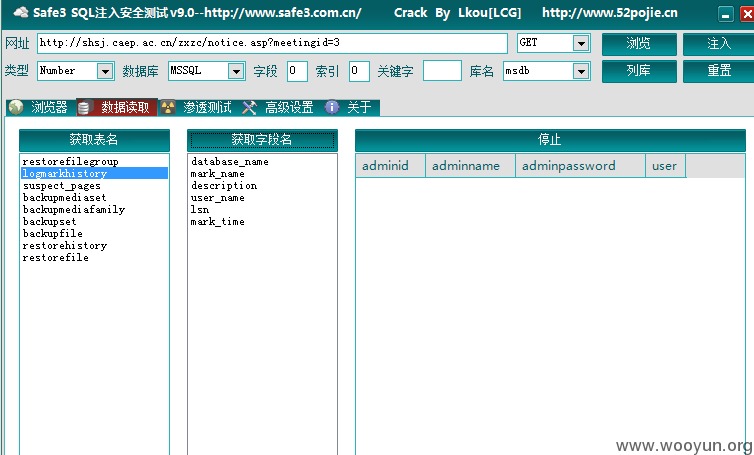Click the tools icon on 高级设置 tab
This screenshot has height=455, width=754.
249,107
